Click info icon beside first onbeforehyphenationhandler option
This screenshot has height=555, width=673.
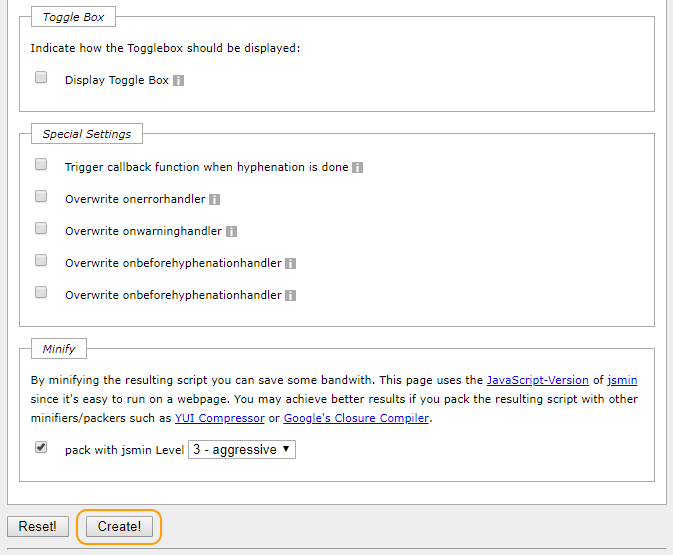tap(291, 264)
